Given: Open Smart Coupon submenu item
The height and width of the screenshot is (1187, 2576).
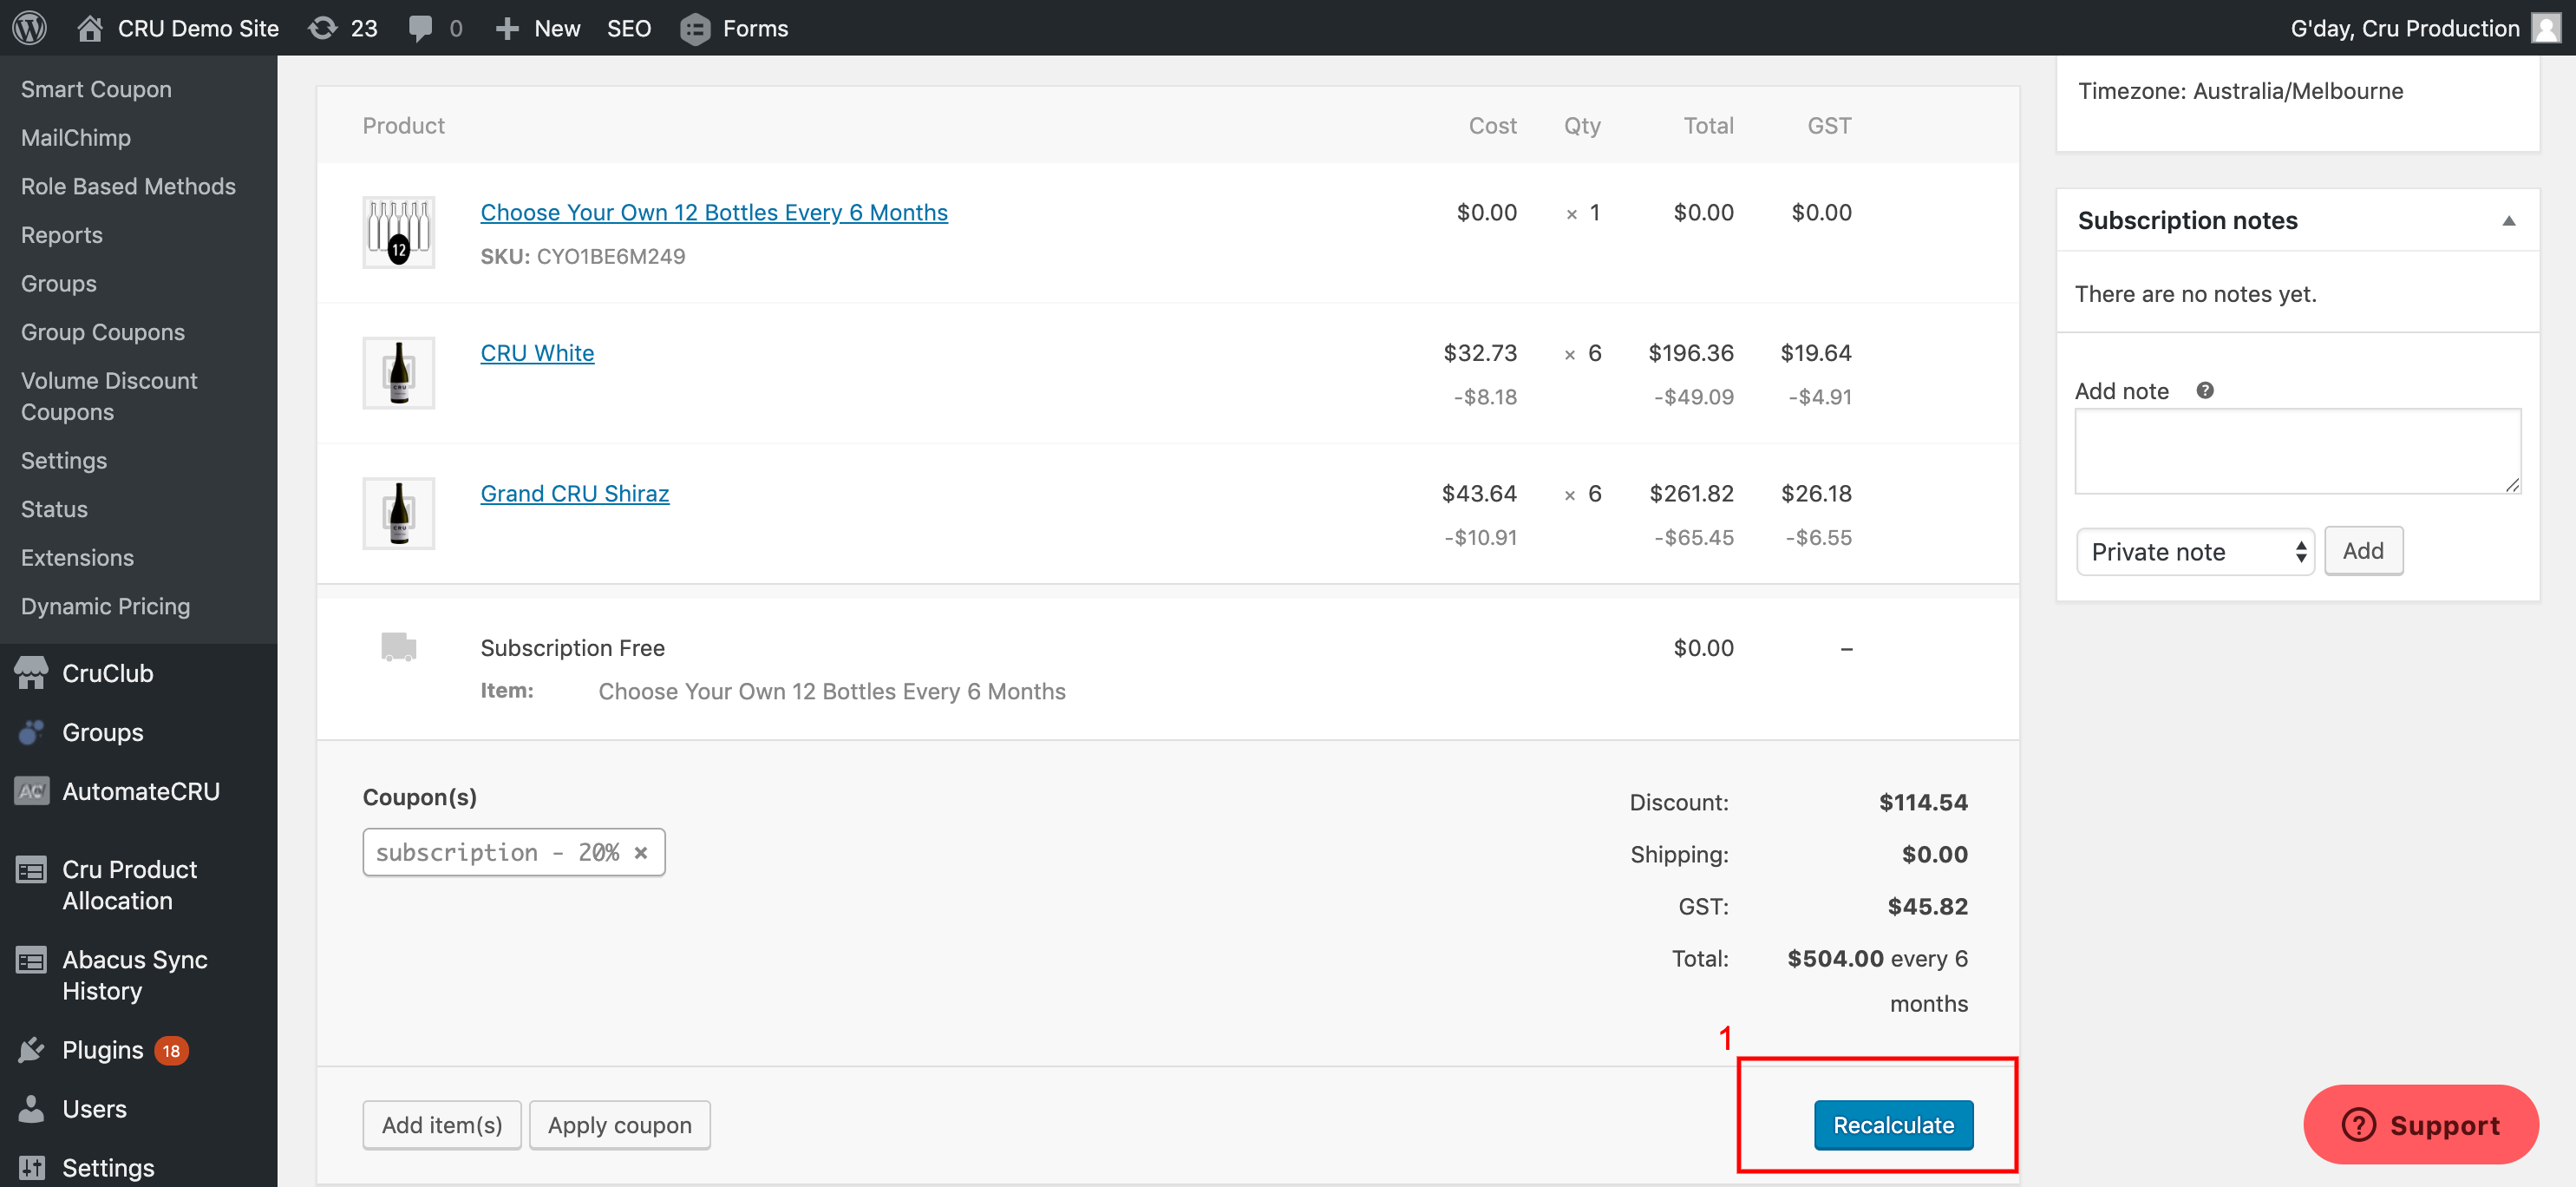Looking at the screenshot, I should (x=96, y=89).
